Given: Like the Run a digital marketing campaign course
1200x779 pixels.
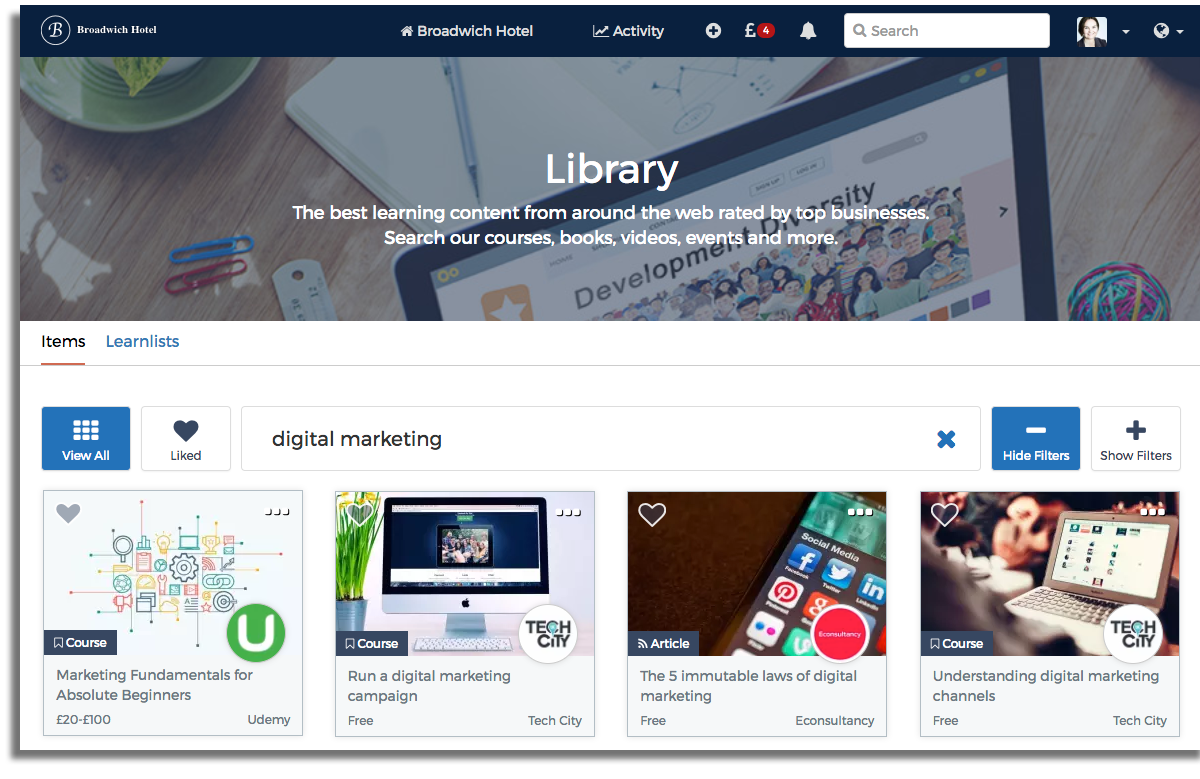Looking at the screenshot, I should (360, 513).
